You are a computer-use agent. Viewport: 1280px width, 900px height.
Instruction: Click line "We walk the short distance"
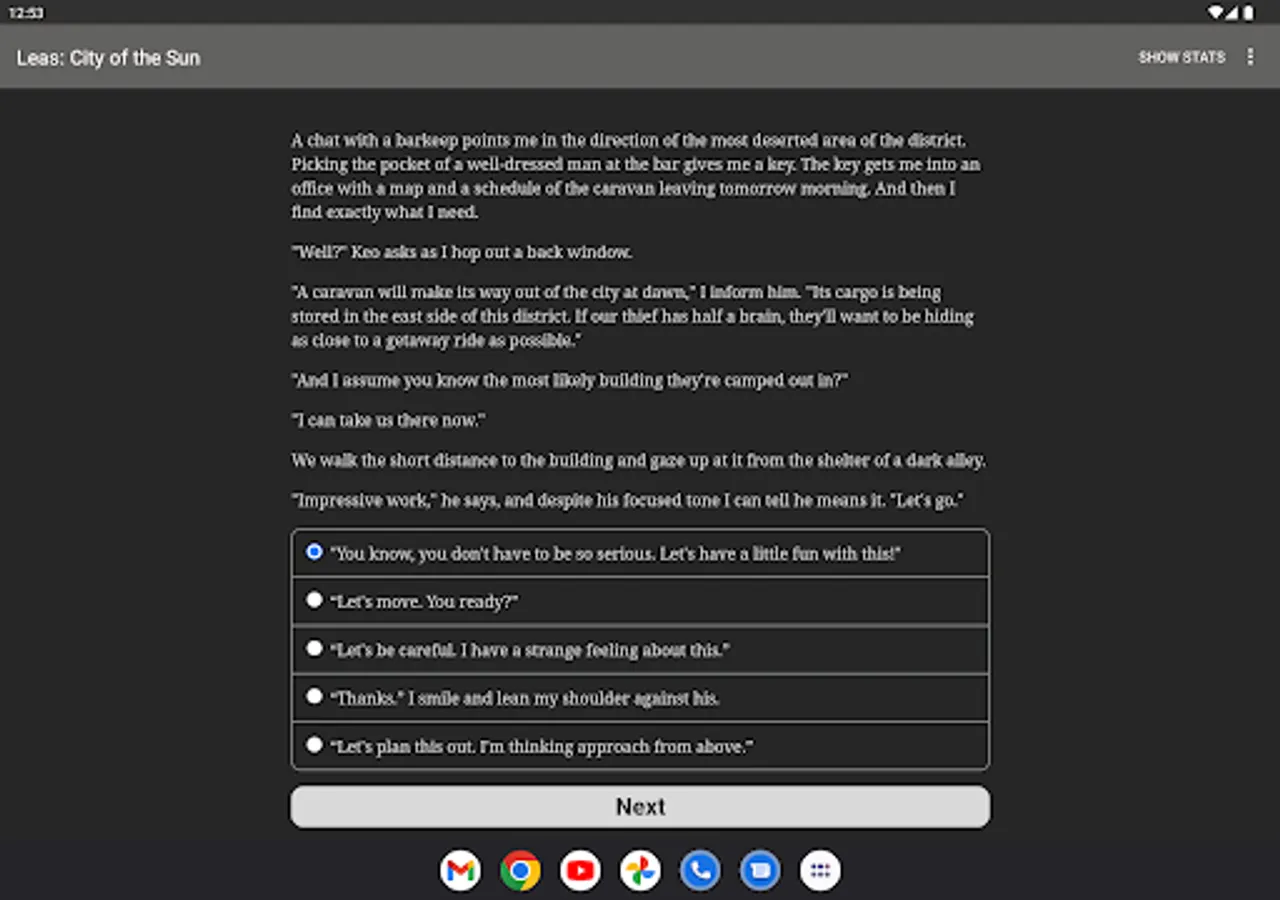(x=638, y=460)
